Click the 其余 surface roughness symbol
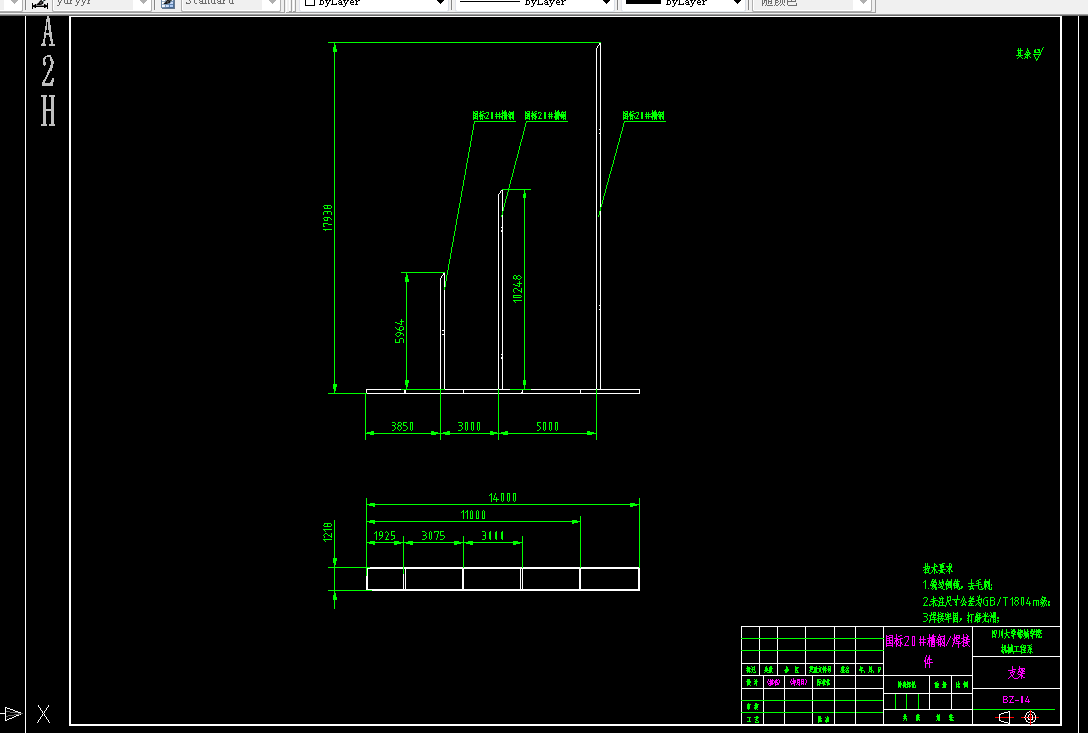The height and width of the screenshot is (733, 1088). pos(1030,53)
